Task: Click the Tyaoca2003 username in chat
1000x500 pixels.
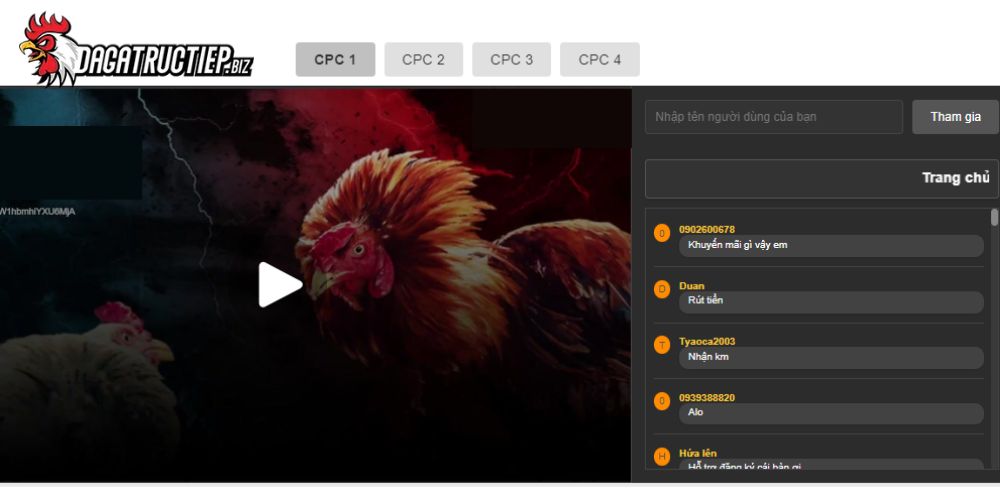Action: pyautogui.click(x=706, y=341)
